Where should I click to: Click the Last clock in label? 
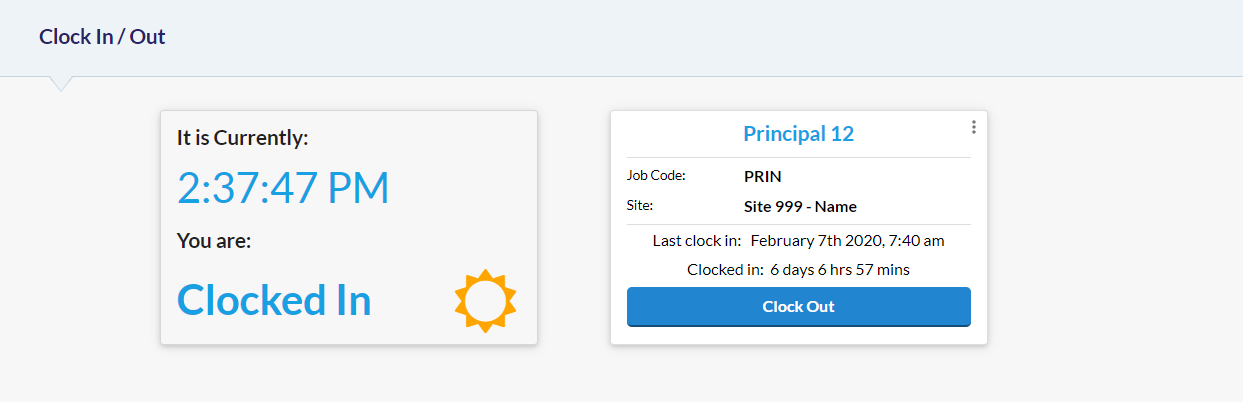697,240
